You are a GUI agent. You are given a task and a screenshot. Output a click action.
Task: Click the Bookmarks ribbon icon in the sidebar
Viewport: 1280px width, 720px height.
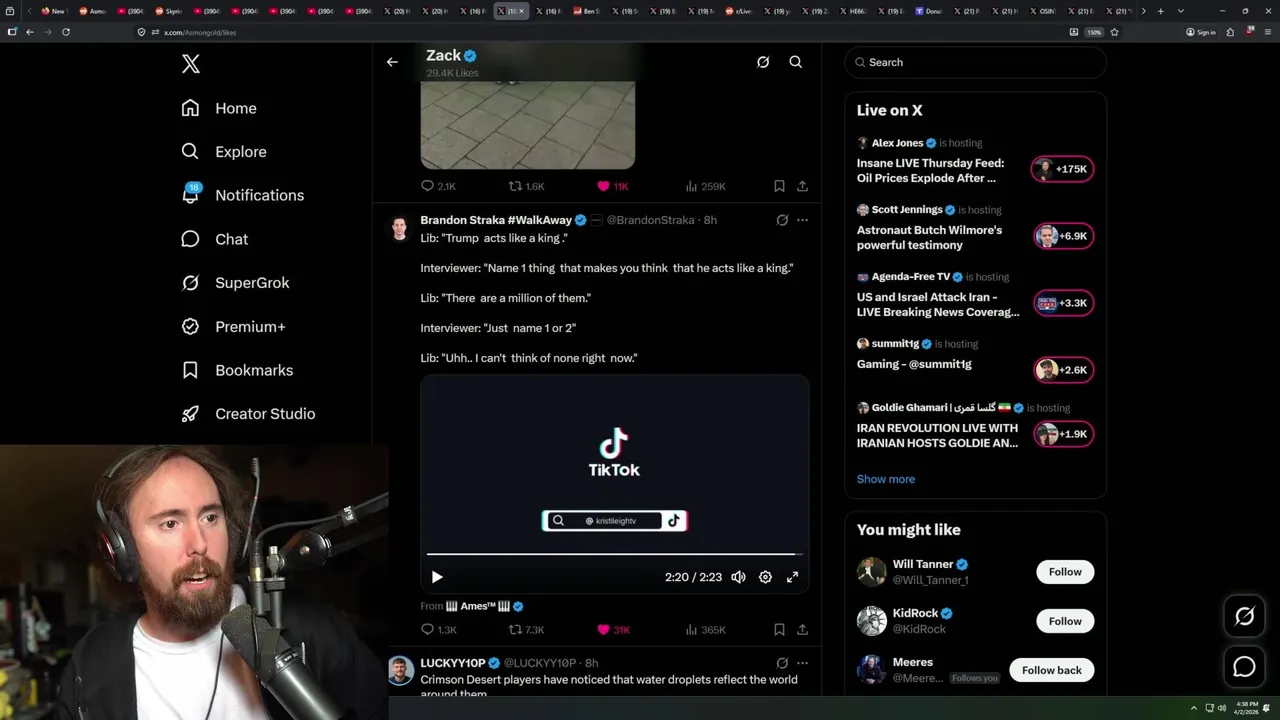pos(190,370)
